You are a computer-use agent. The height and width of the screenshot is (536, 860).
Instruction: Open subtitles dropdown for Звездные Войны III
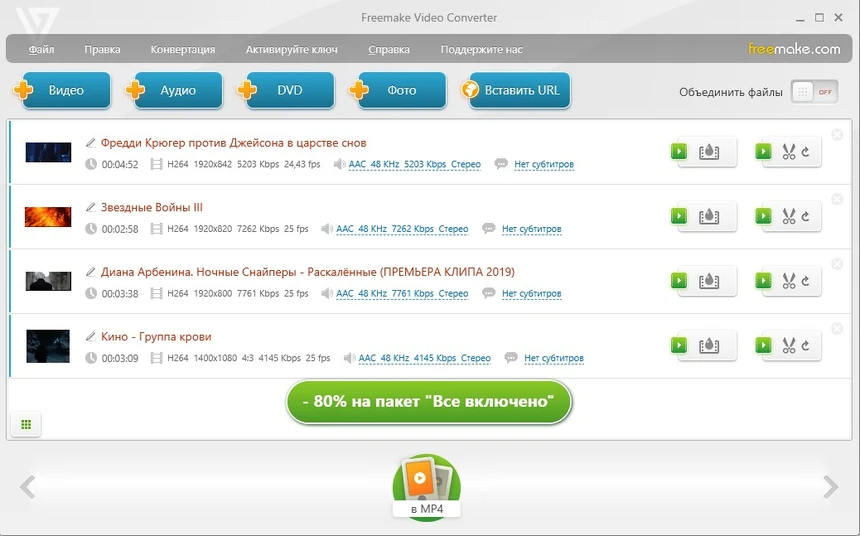[531, 229]
